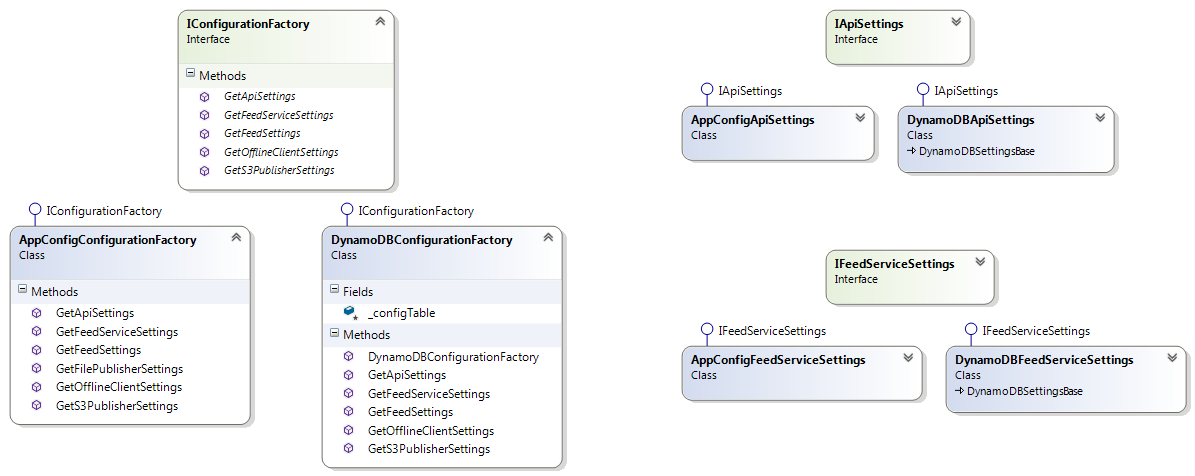Click GetApiSettings in IConfigurationFactory interface

pos(259,96)
